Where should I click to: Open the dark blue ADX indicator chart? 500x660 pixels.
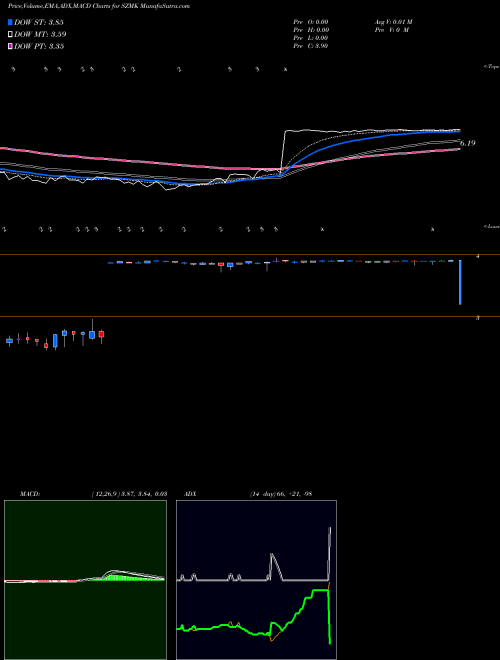[256, 580]
